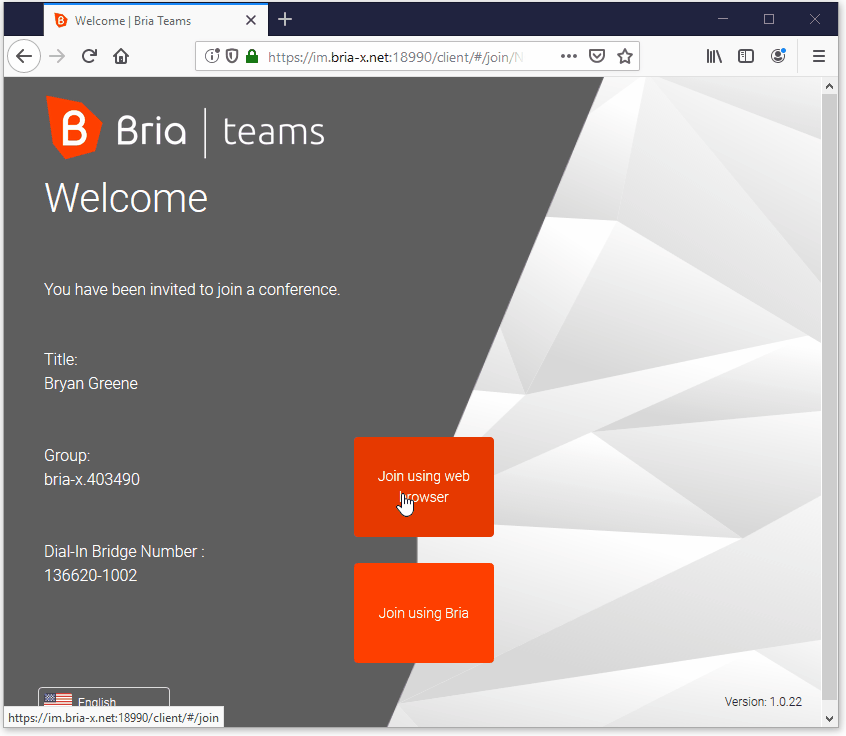Click dial-in number 136620-1002
Viewport: 846px width, 736px height.
click(x=91, y=575)
